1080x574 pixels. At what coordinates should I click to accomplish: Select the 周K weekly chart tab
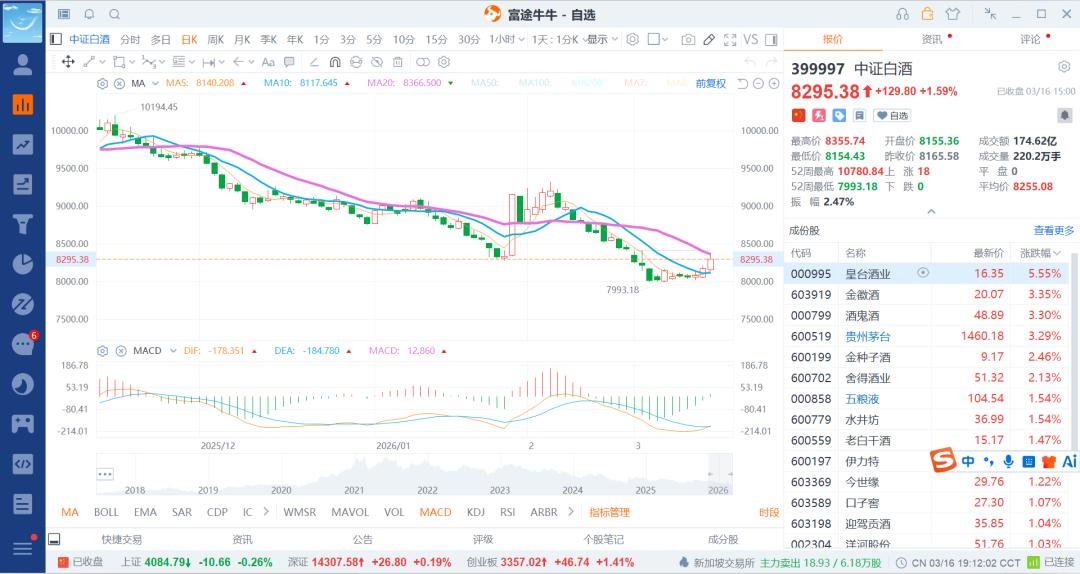tap(215, 39)
